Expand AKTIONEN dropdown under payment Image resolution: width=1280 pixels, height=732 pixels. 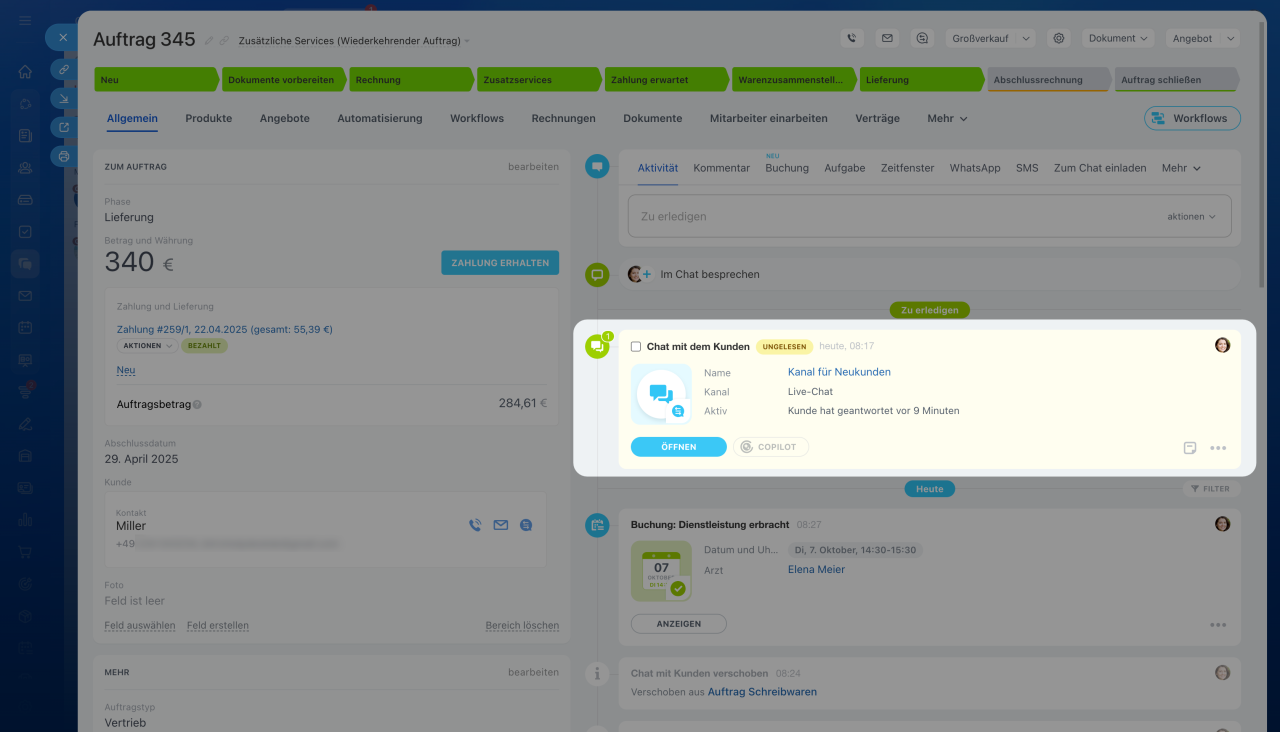pyautogui.click(x=147, y=346)
